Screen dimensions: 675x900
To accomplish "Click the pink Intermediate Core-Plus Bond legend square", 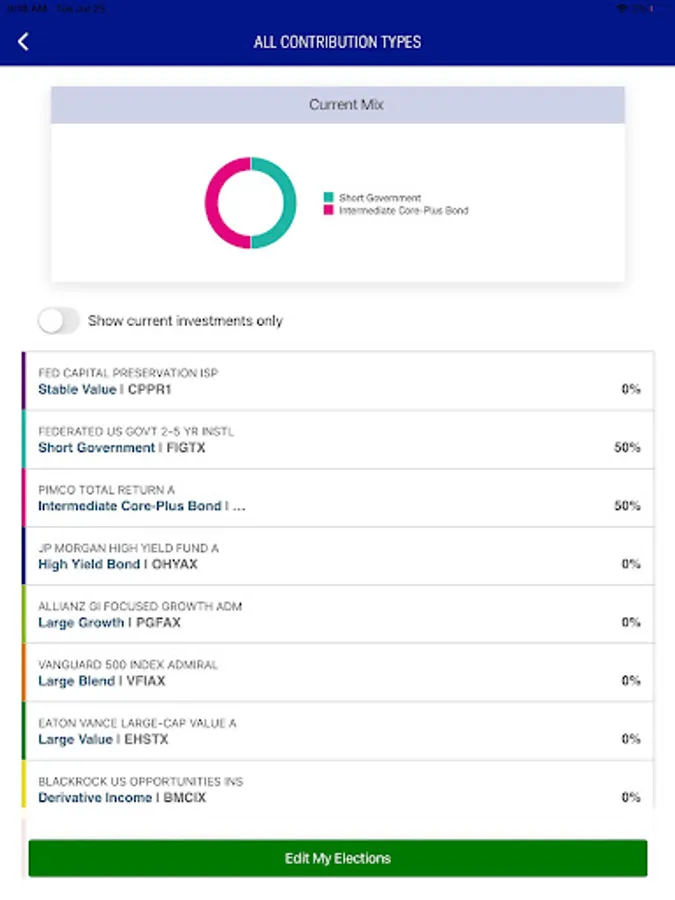I will (328, 211).
